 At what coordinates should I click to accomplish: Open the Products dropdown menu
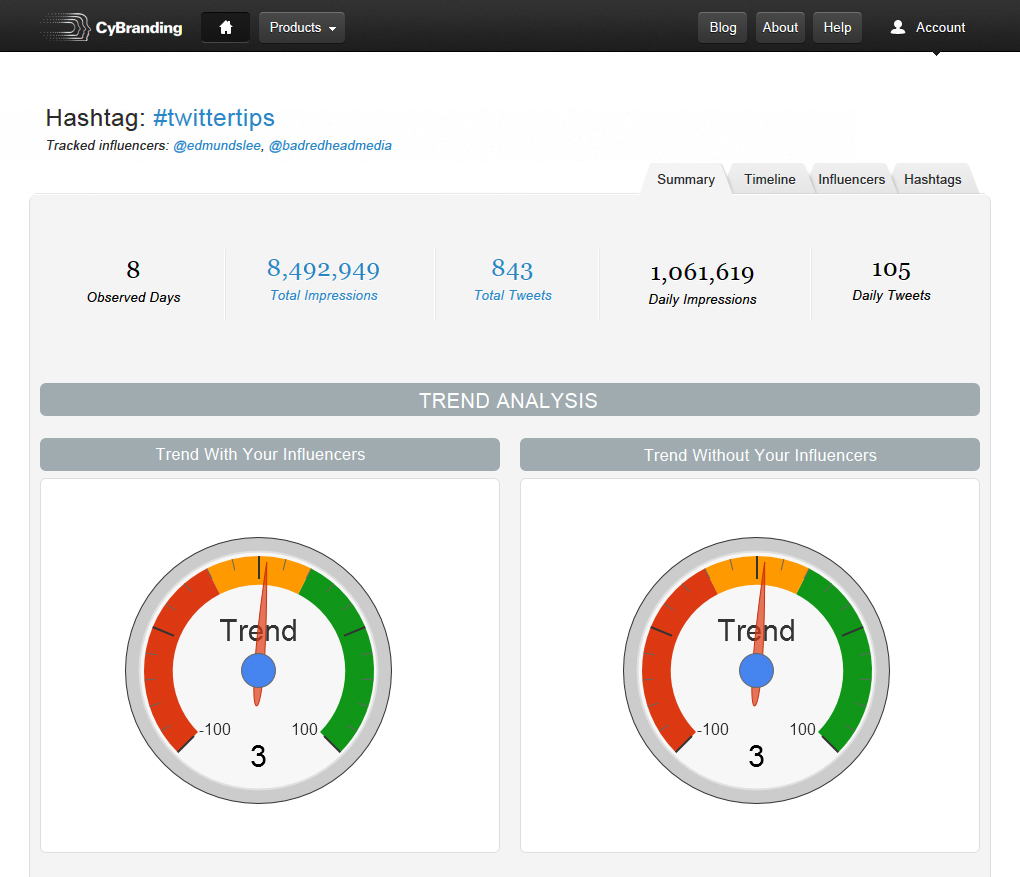point(302,27)
